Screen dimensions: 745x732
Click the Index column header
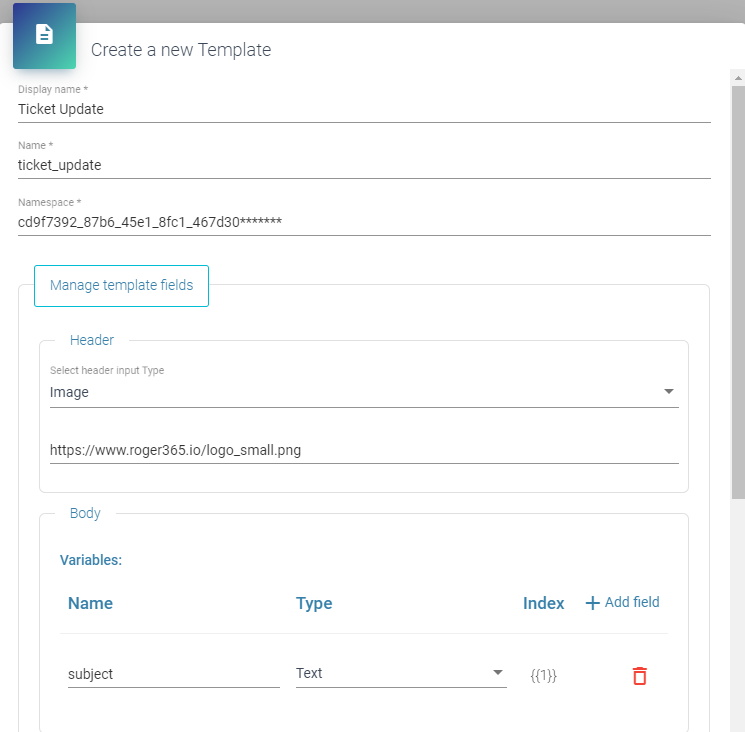pos(543,603)
